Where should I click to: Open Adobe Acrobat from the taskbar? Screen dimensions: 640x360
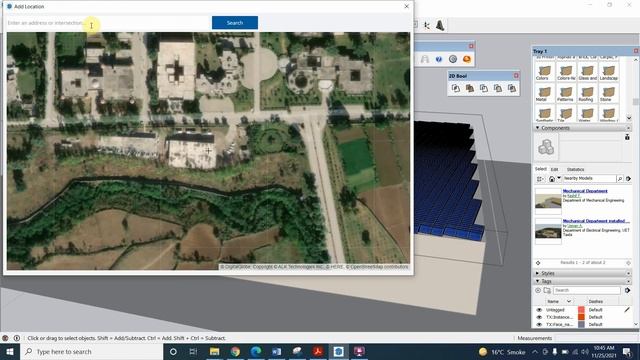pos(318,351)
